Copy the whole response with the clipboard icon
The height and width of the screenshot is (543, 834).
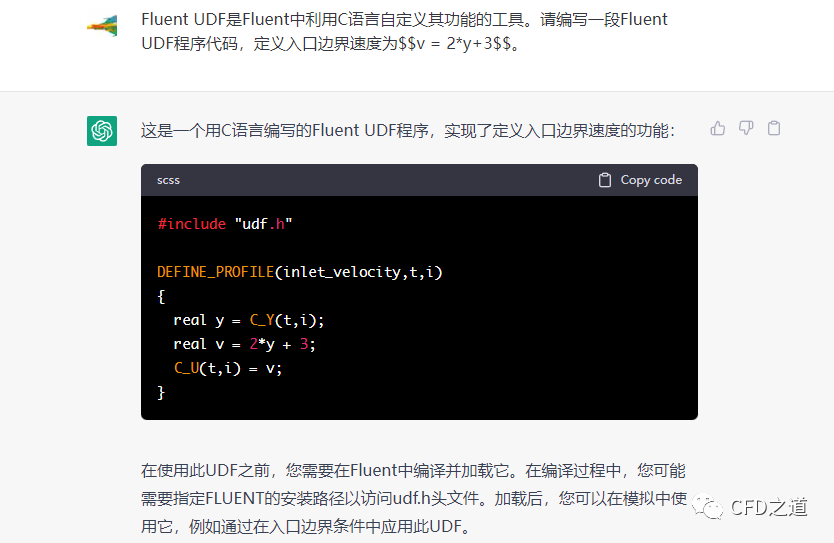point(774,128)
